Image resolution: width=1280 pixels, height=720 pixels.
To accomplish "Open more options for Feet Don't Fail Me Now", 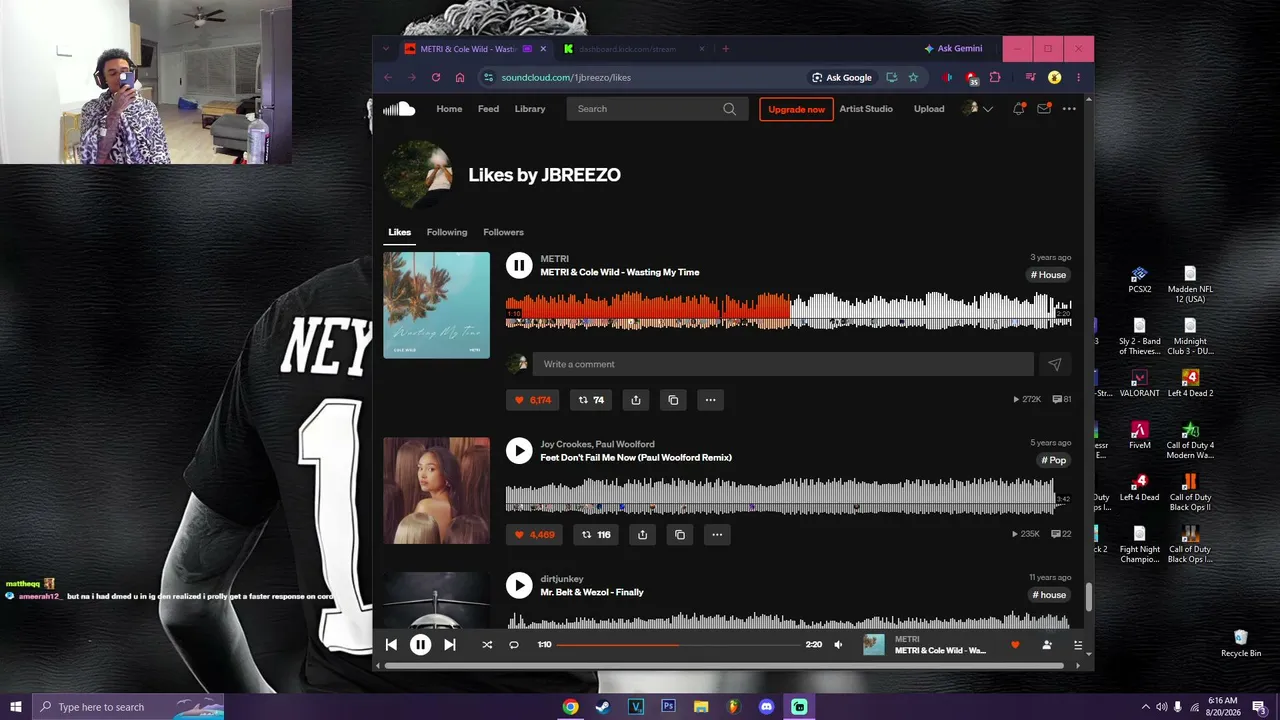I will coord(717,535).
